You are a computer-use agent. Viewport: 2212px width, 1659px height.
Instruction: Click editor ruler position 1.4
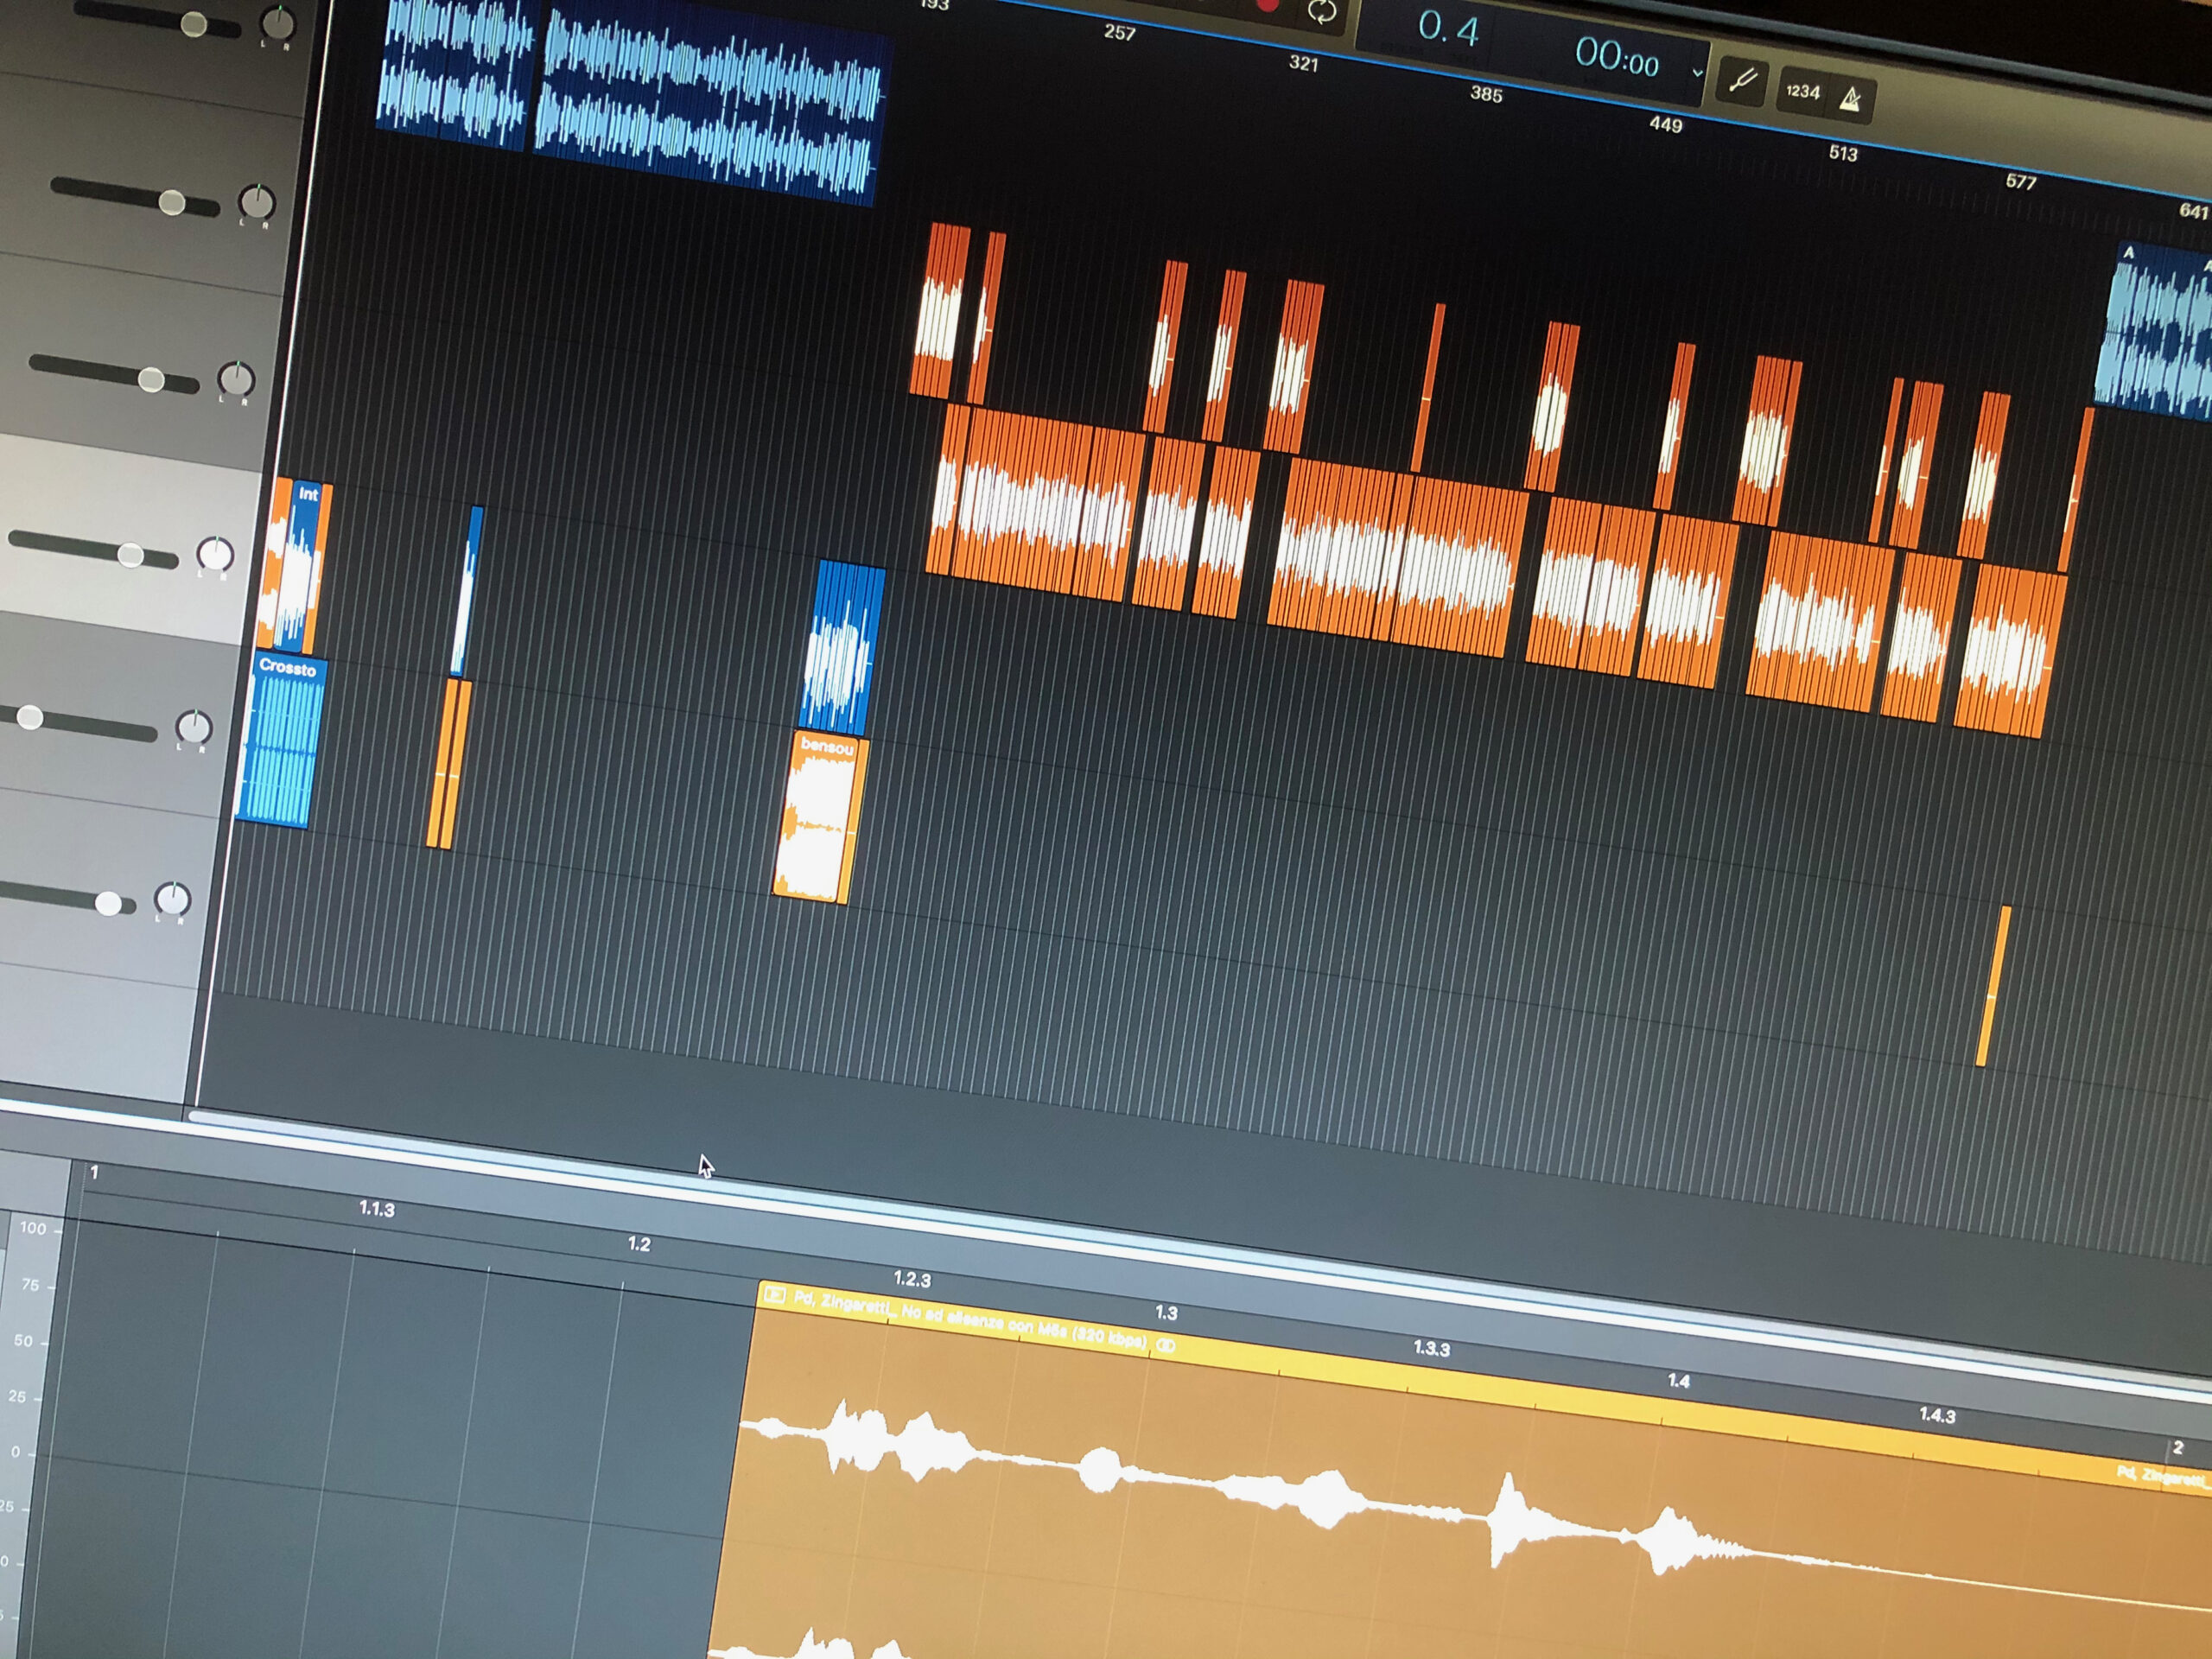click(x=1679, y=1381)
